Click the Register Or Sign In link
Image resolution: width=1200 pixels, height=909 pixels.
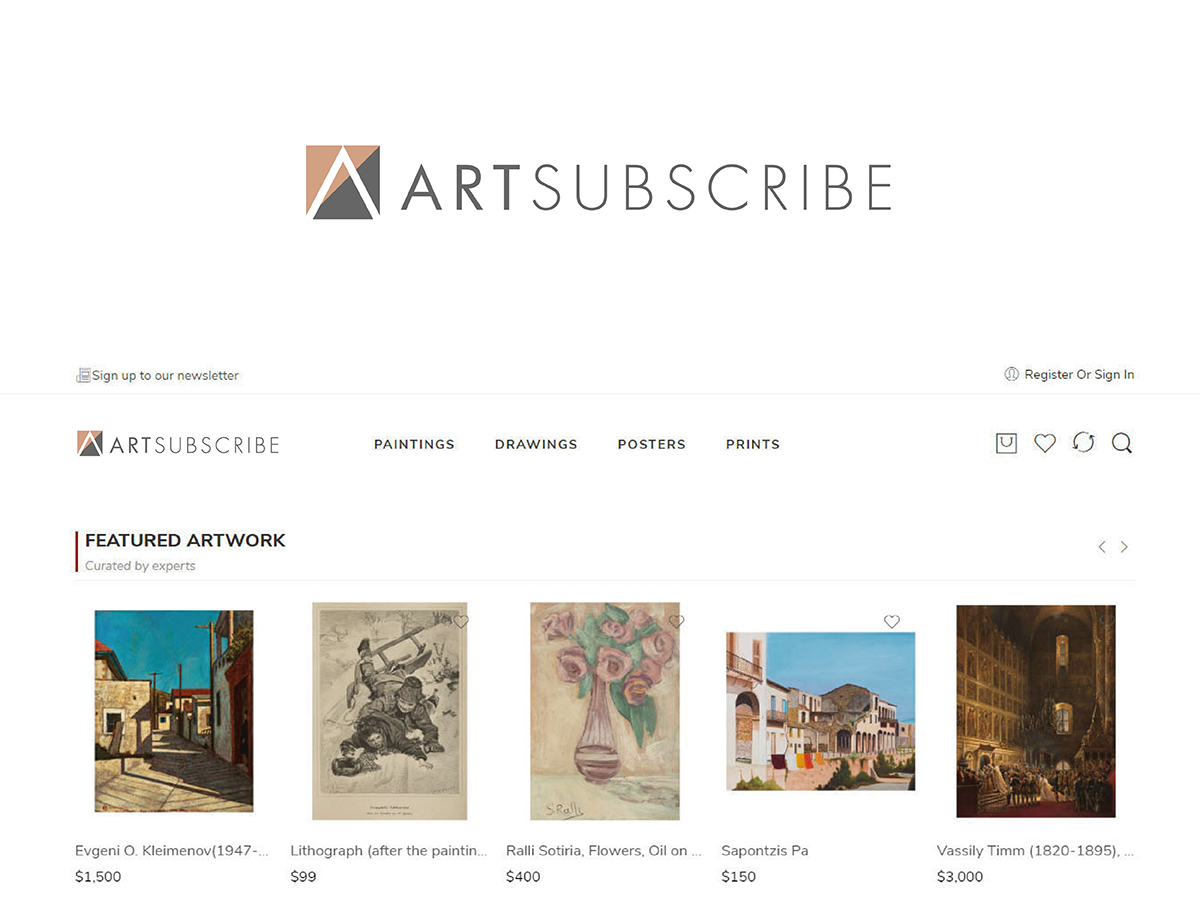click(1079, 375)
